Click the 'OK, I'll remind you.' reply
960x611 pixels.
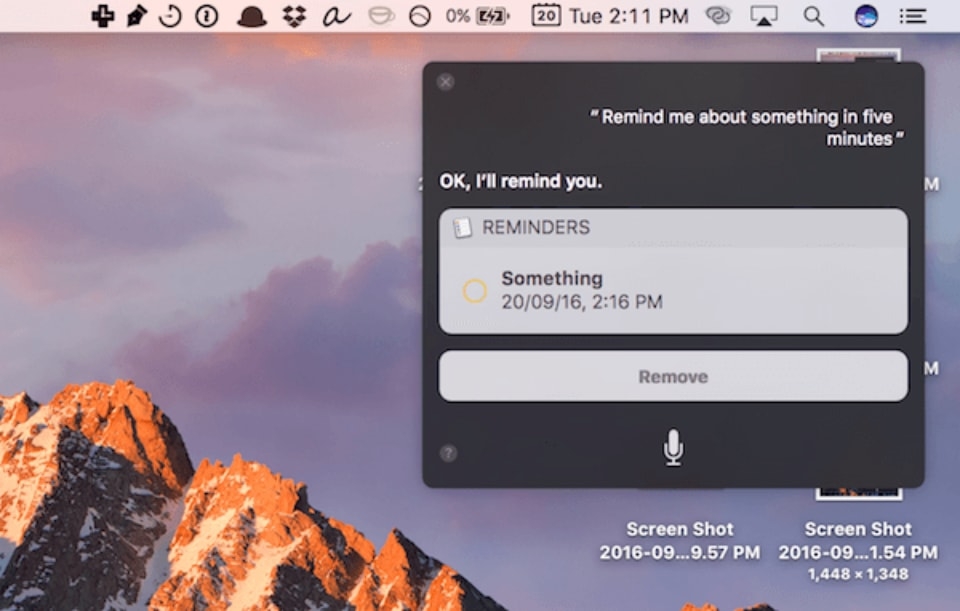[x=521, y=181]
